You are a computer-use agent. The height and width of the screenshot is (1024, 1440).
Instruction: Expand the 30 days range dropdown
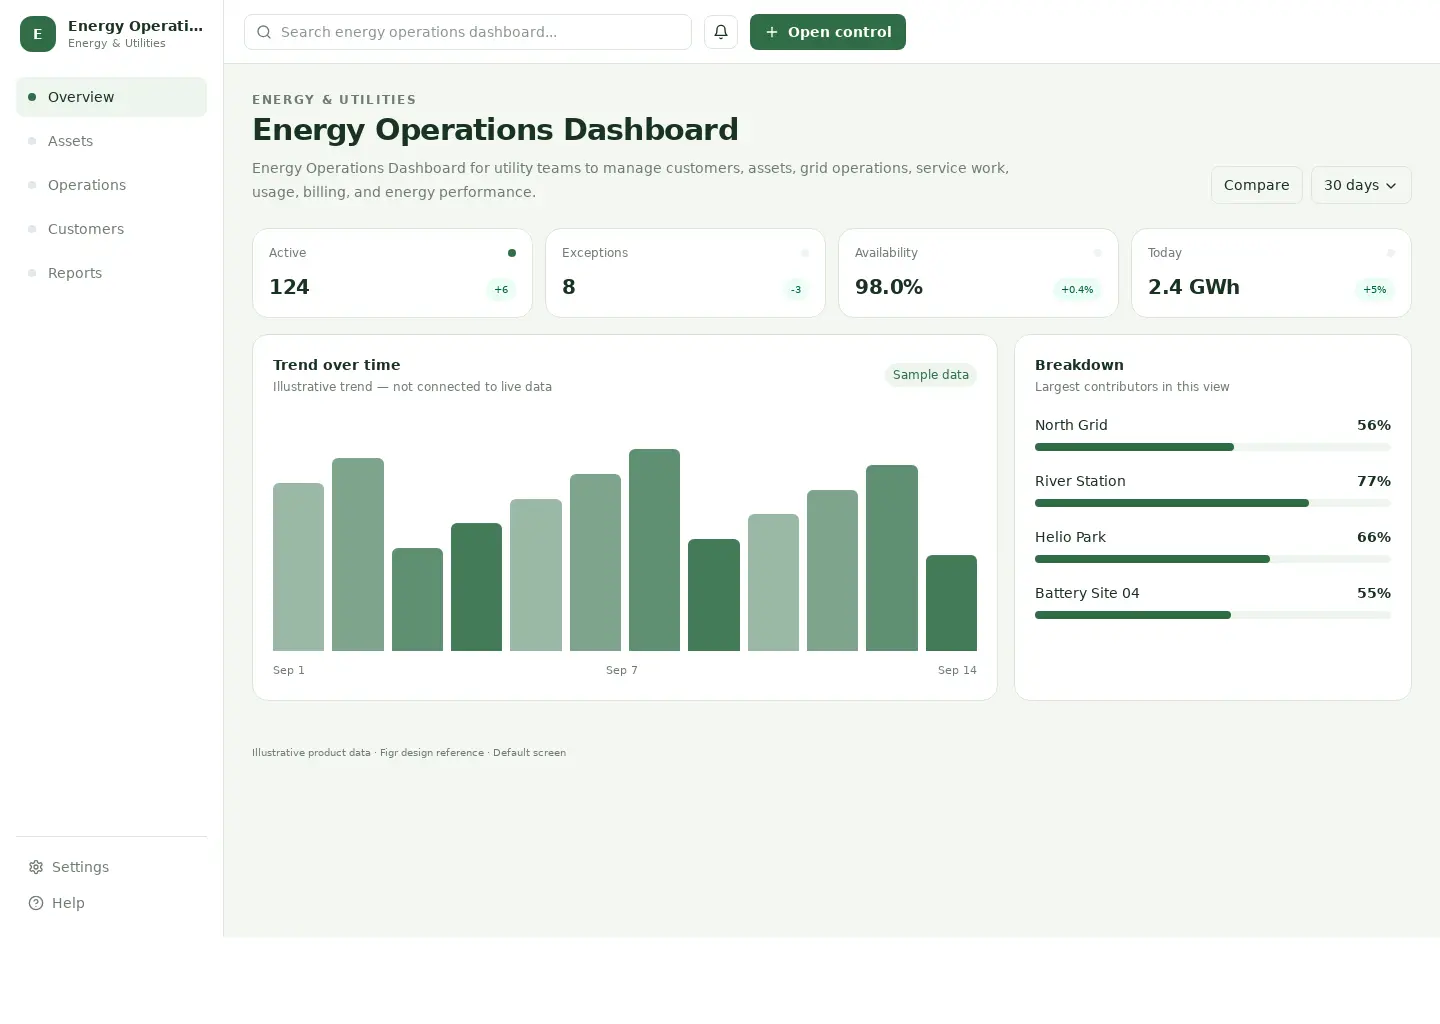1361,185
